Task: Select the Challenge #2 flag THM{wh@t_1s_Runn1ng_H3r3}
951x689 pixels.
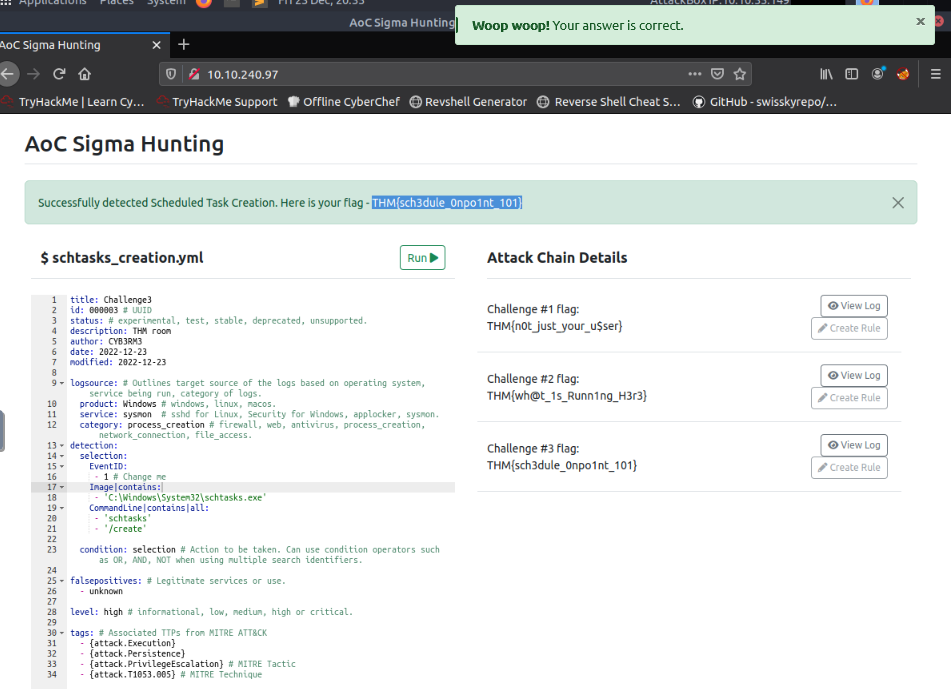Action: 566,396
